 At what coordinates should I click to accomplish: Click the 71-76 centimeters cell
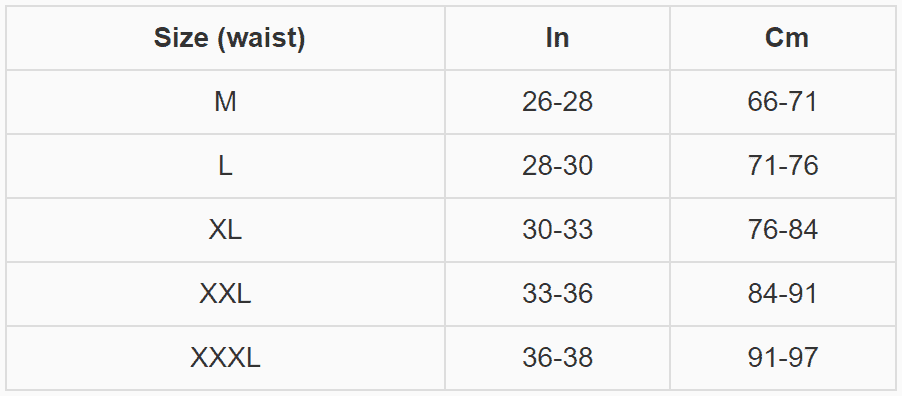pos(782,166)
